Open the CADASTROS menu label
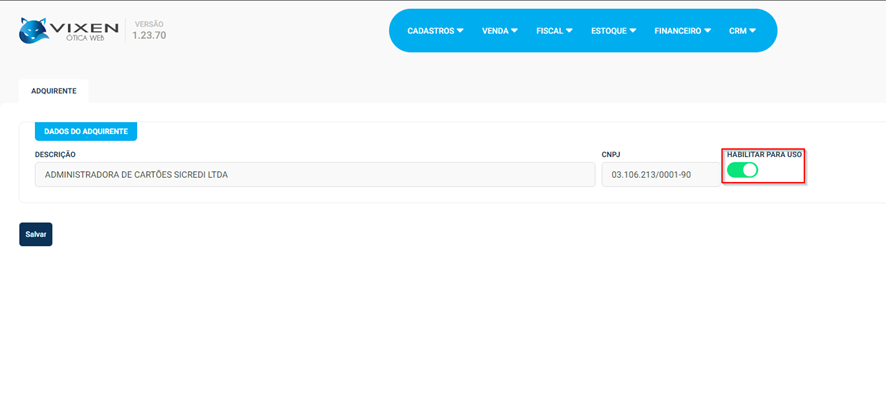The height and width of the screenshot is (417, 886). [430, 31]
